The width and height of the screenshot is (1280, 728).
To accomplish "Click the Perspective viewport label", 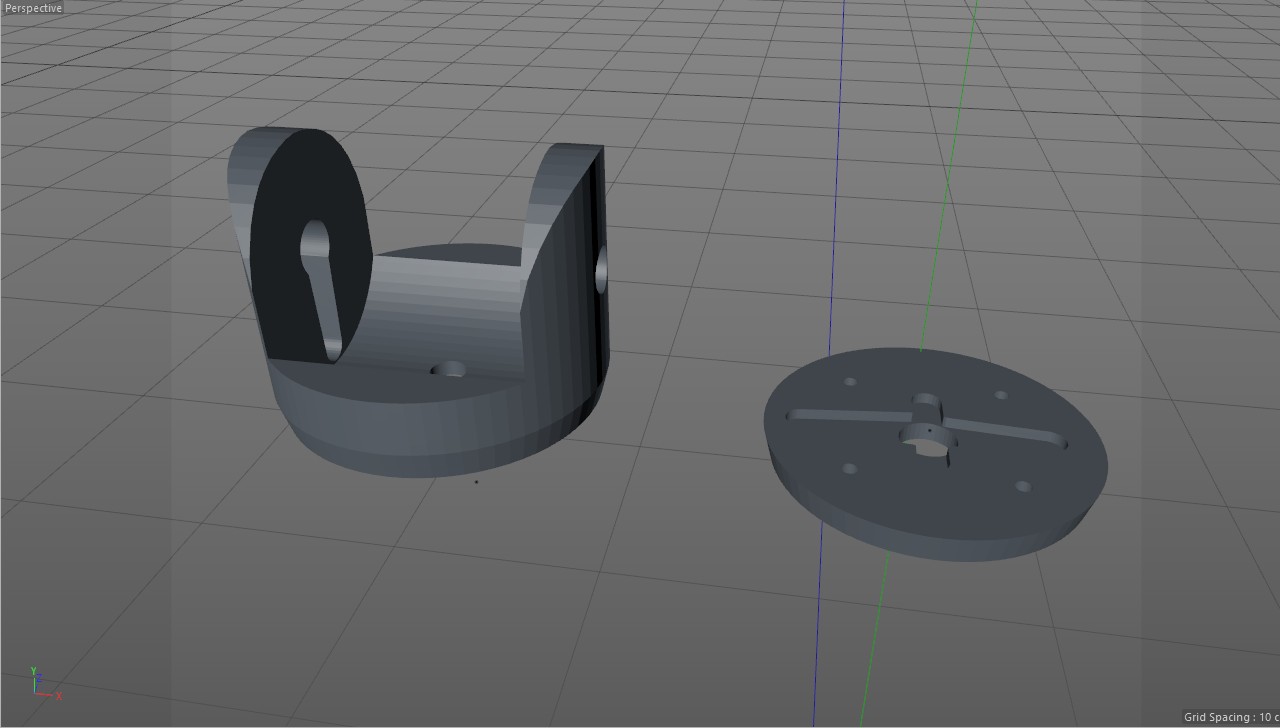I will pyautogui.click(x=33, y=8).
